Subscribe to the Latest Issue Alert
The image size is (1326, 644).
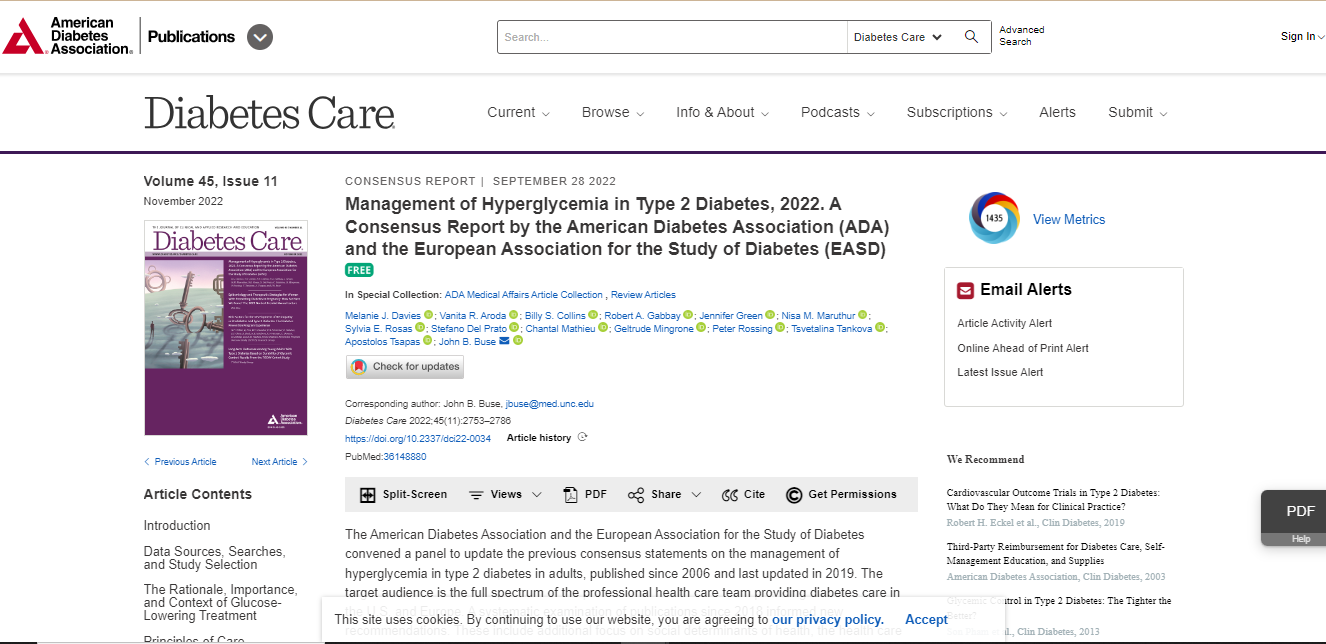(1001, 371)
